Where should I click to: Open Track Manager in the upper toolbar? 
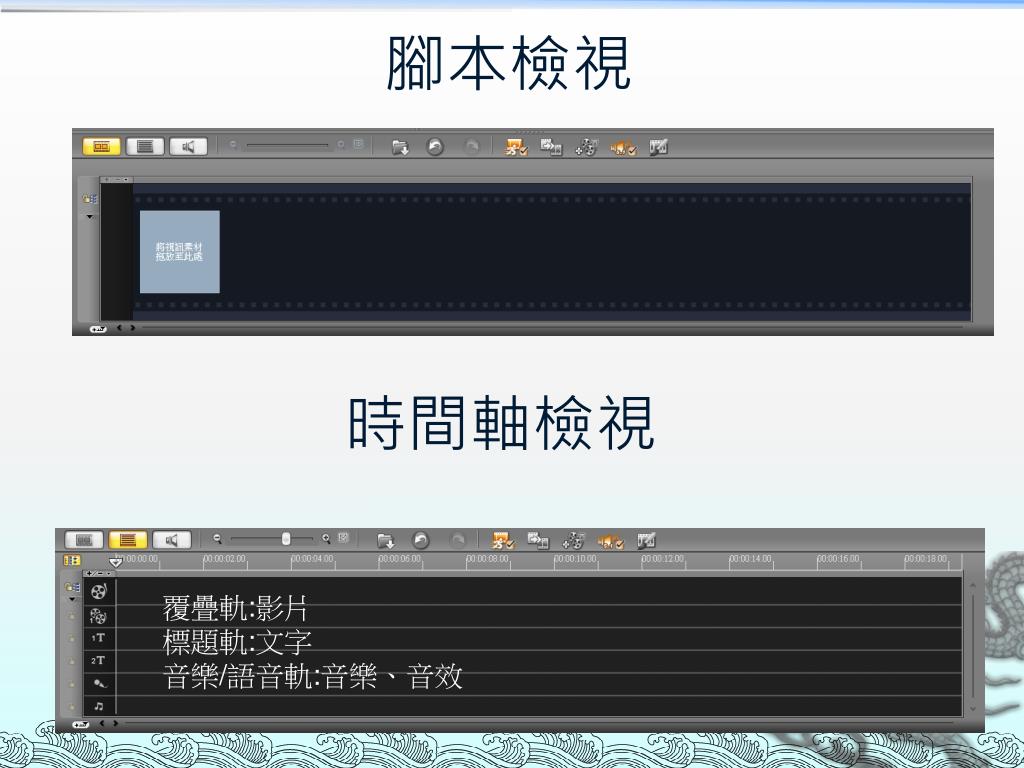pyautogui.click(x=586, y=147)
